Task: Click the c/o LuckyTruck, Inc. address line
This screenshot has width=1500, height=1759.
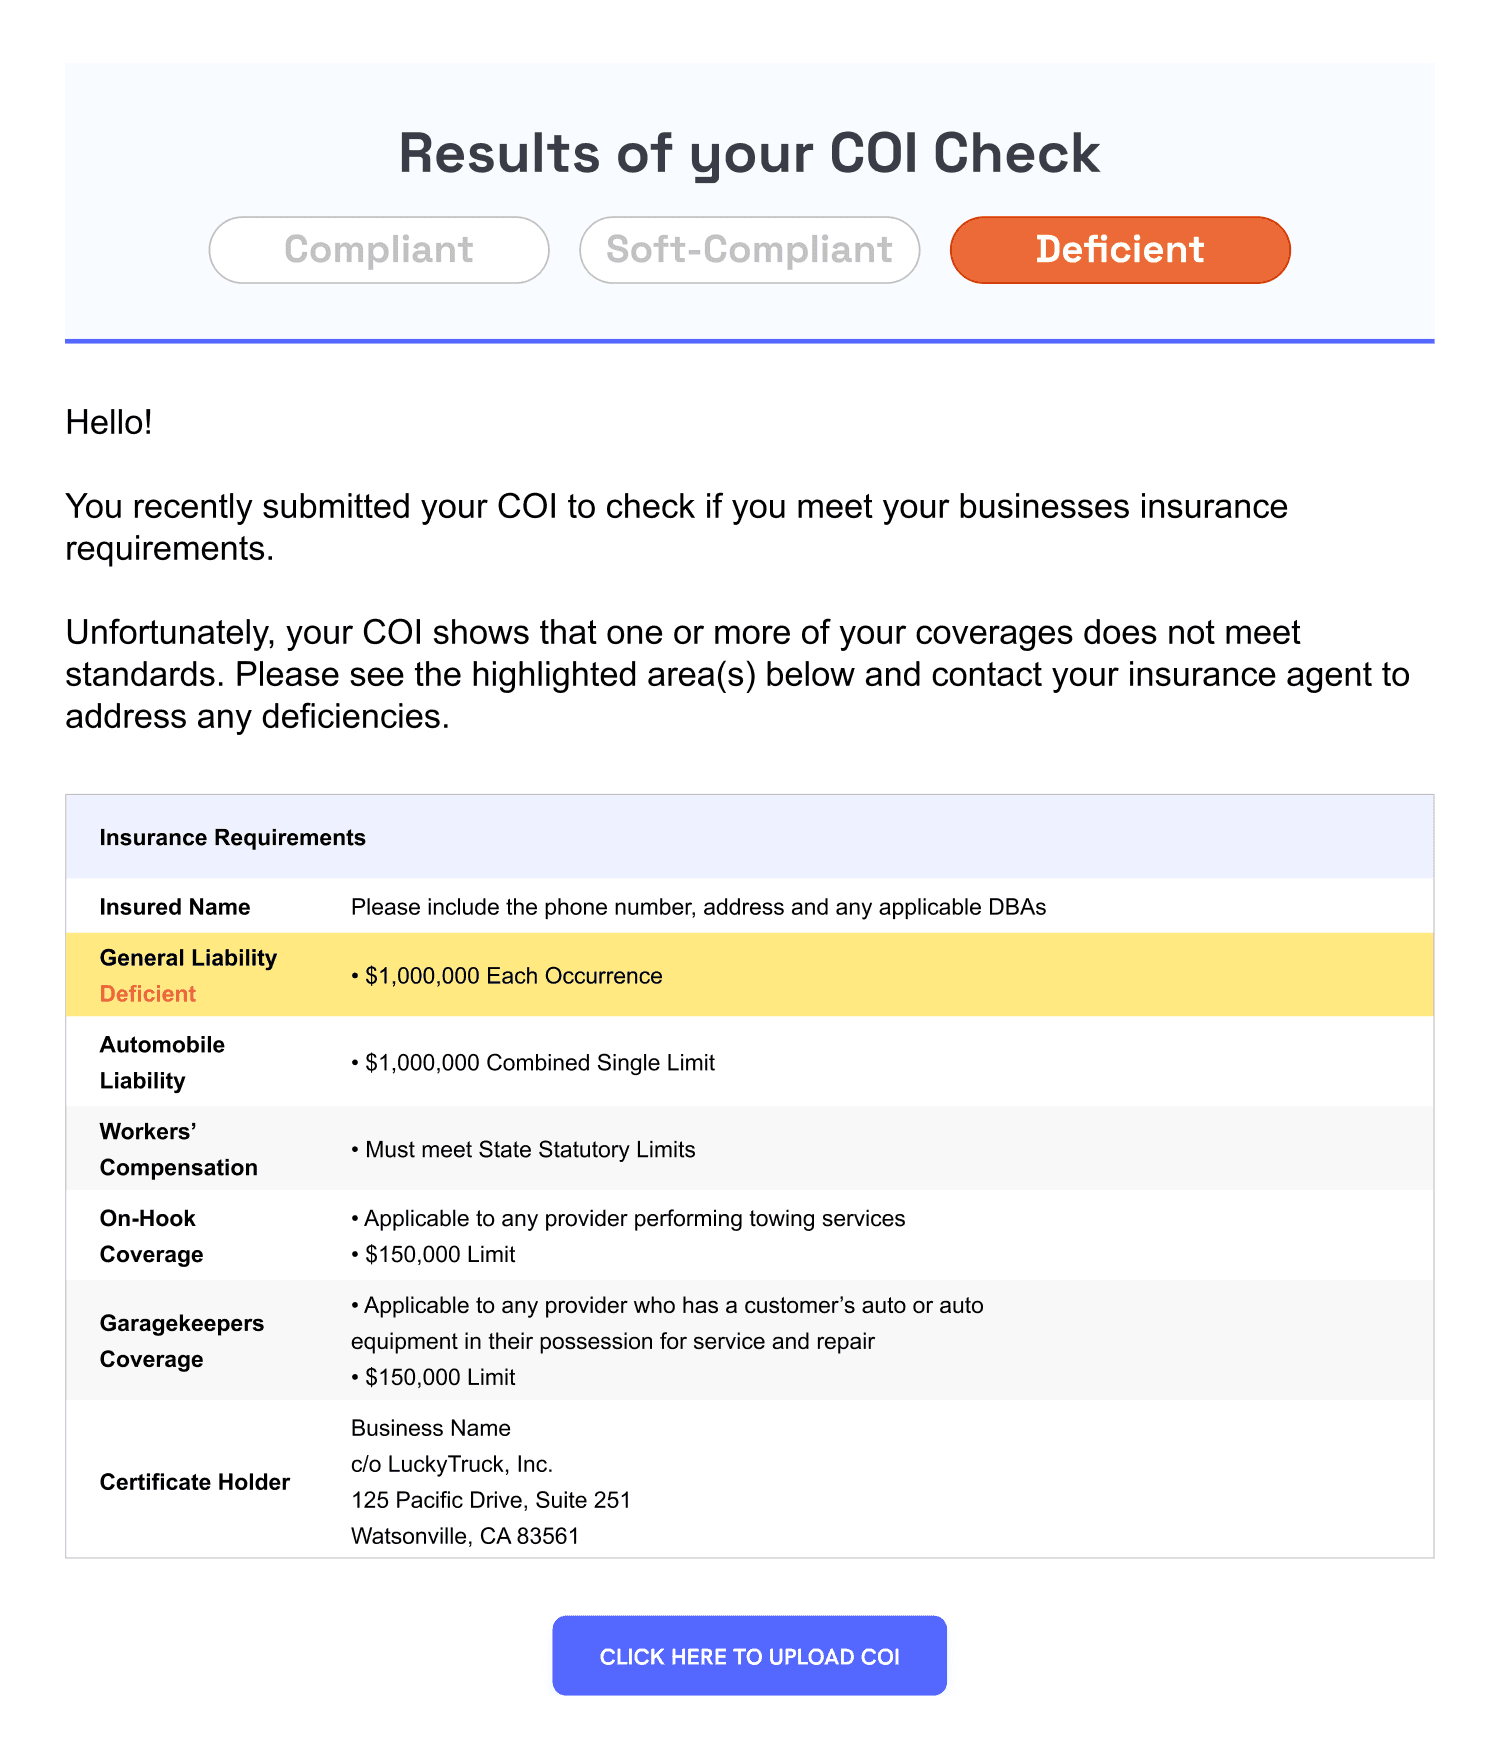Action: pos(452,1464)
